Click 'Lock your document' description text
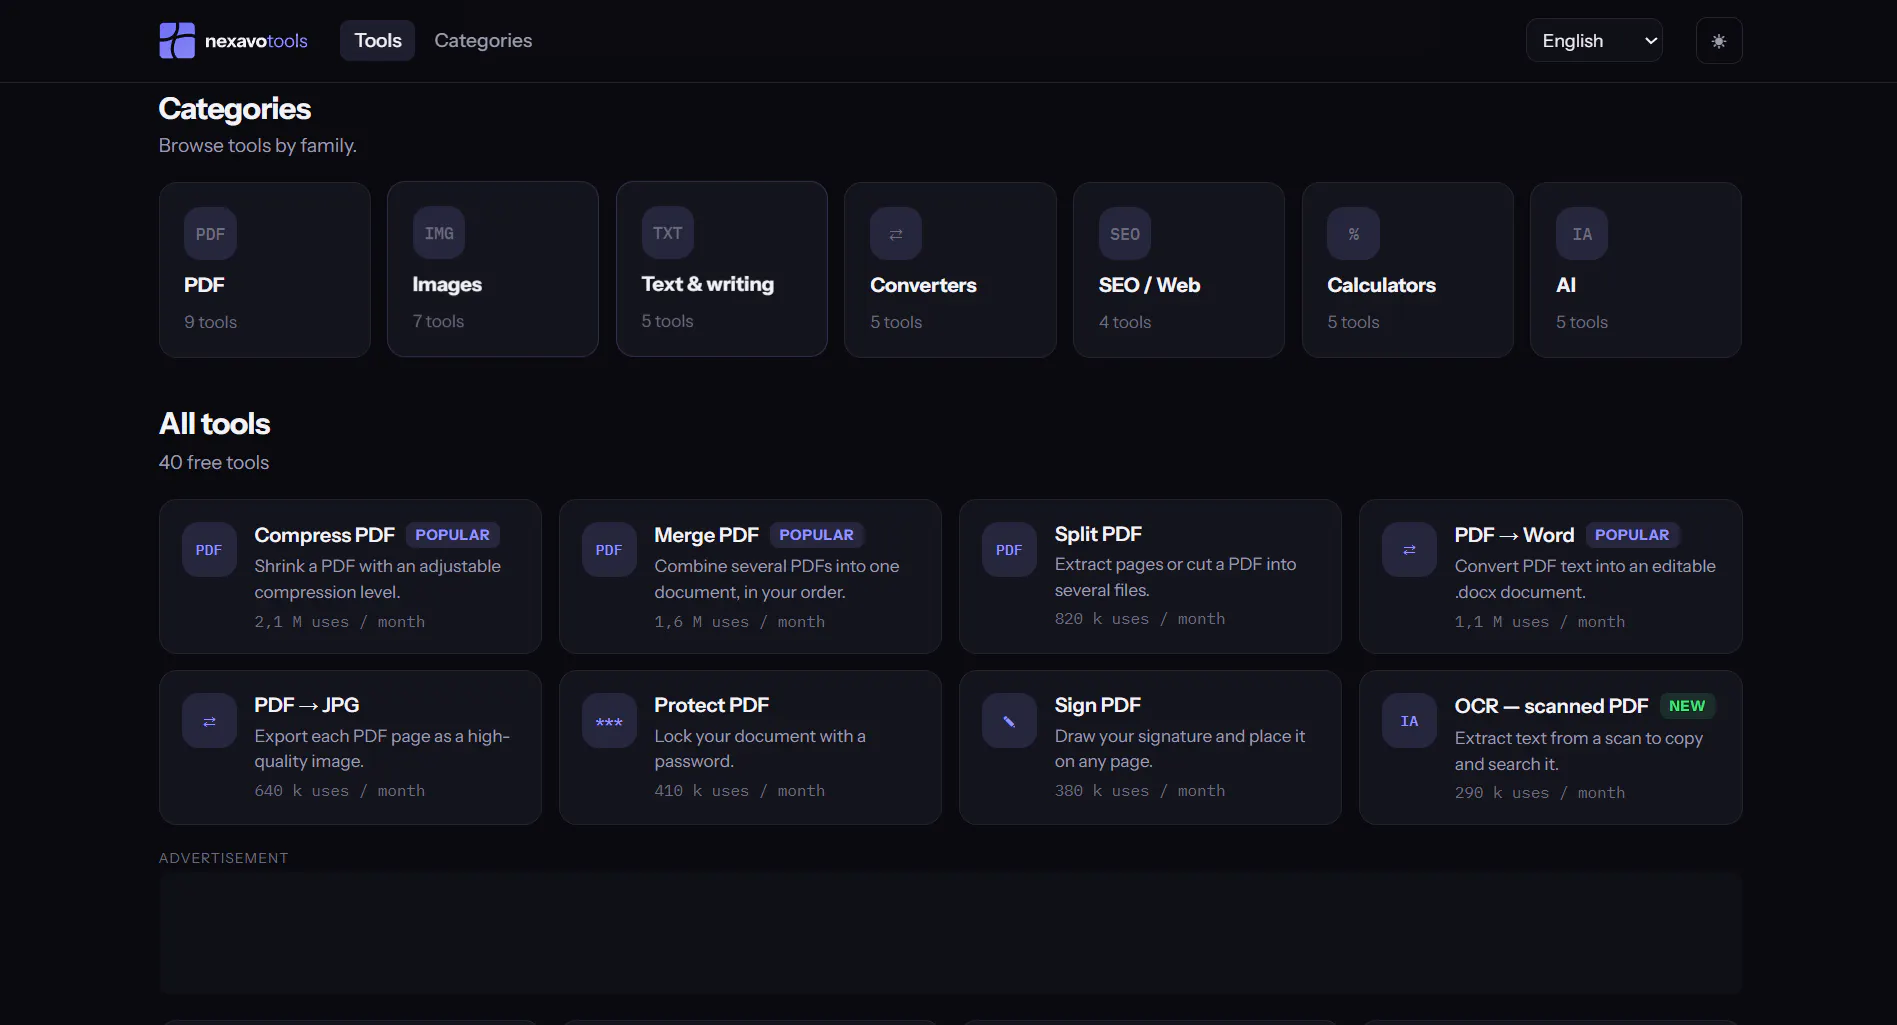Image resolution: width=1897 pixels, height=1025 pixels. click(x=760, y=749)
